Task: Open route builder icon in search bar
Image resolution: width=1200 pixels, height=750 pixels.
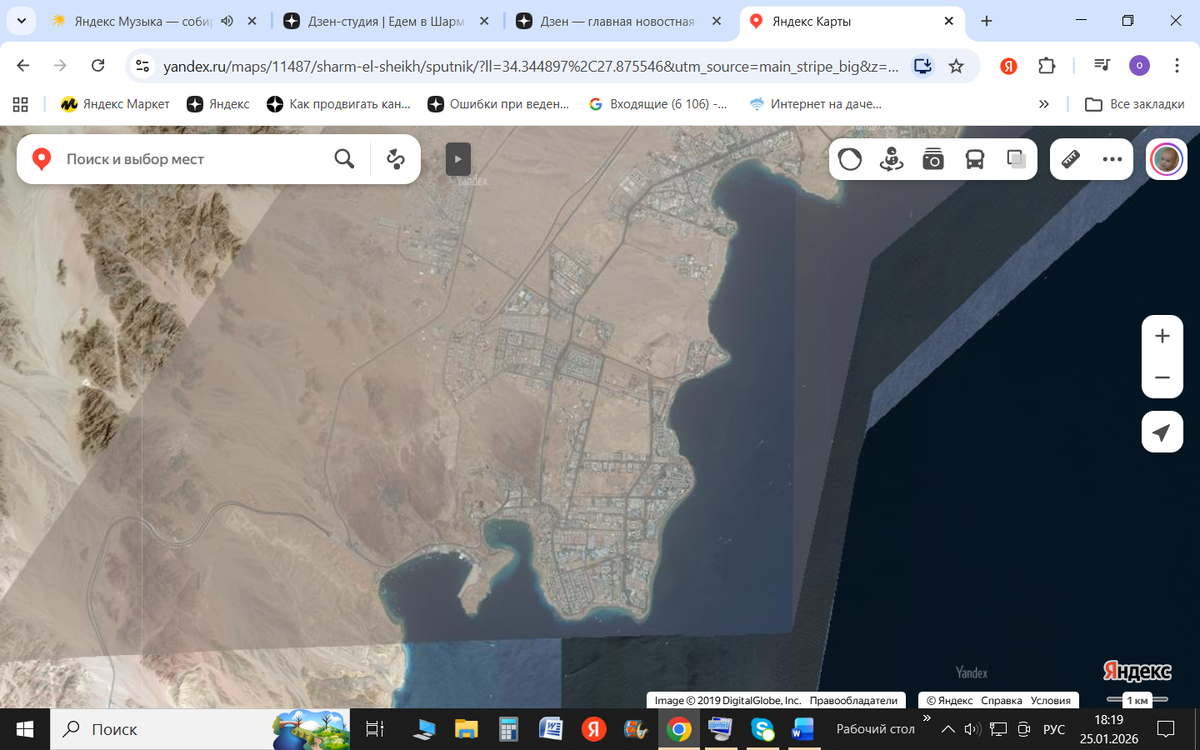Action: (396, 159)
